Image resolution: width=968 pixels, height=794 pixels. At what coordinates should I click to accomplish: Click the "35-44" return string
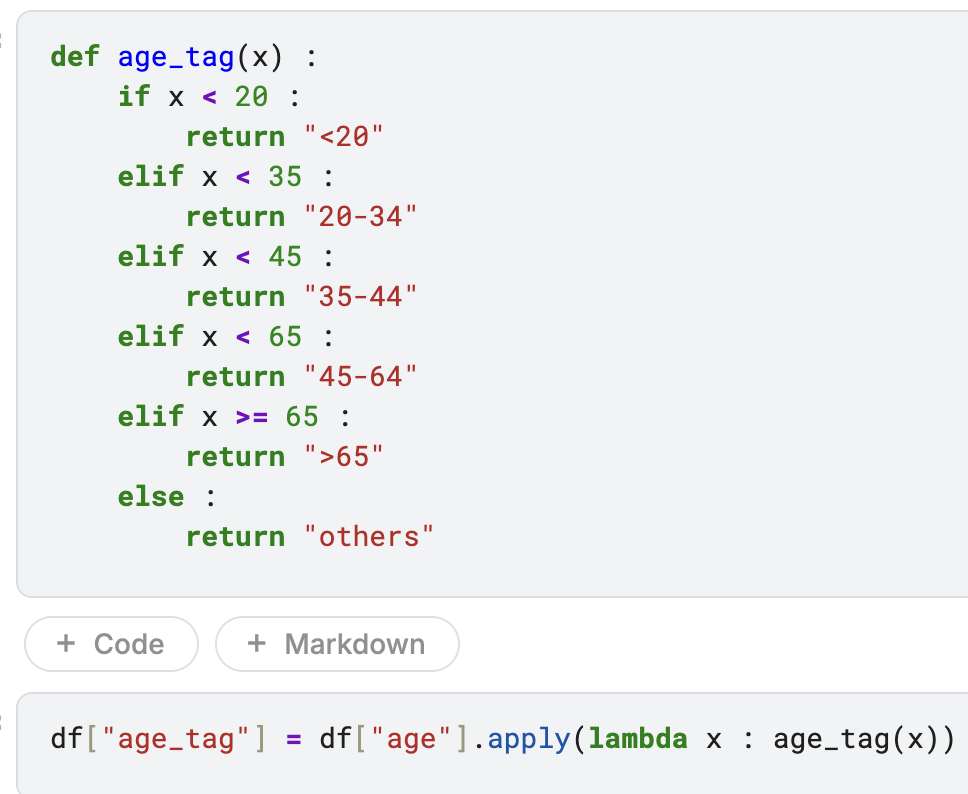point(361,296)
